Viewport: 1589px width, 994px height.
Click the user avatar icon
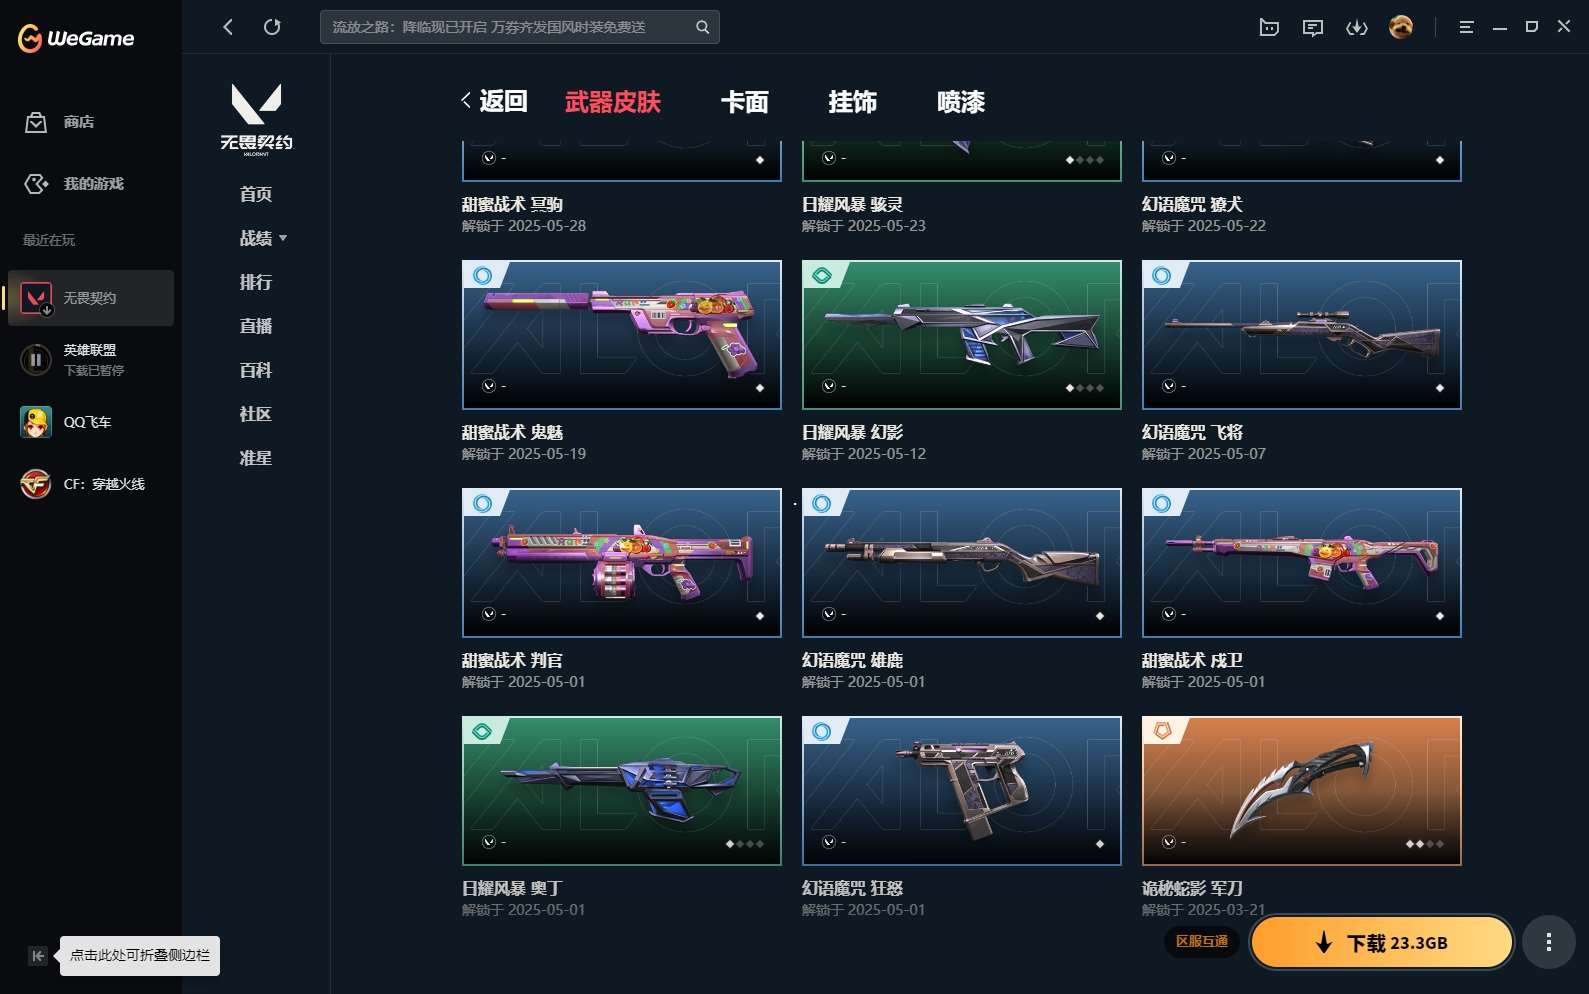point(1401,27)
